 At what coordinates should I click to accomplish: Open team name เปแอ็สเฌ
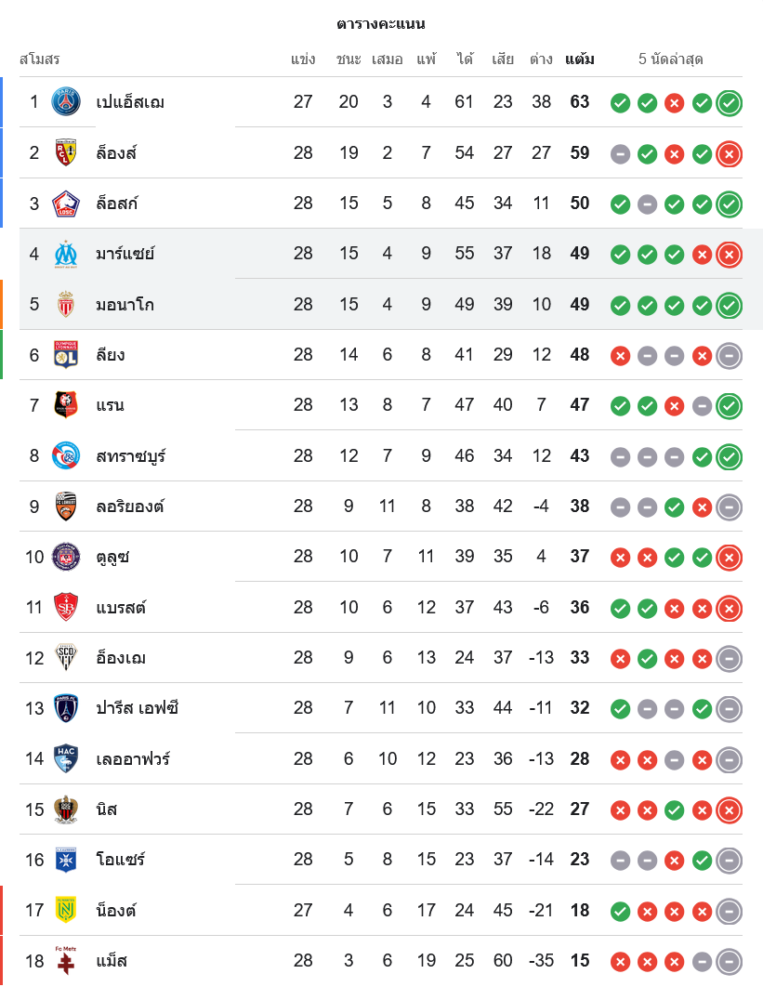click(130, 102)
